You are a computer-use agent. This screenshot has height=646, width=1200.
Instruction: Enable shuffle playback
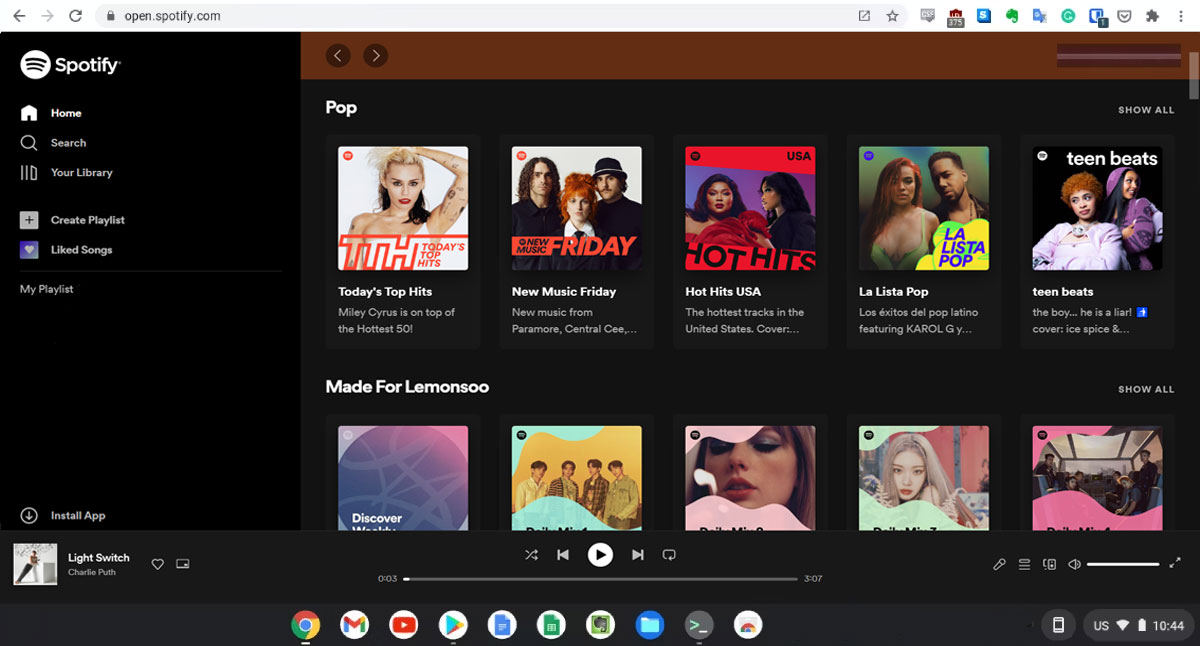click(x=531, y=554)
